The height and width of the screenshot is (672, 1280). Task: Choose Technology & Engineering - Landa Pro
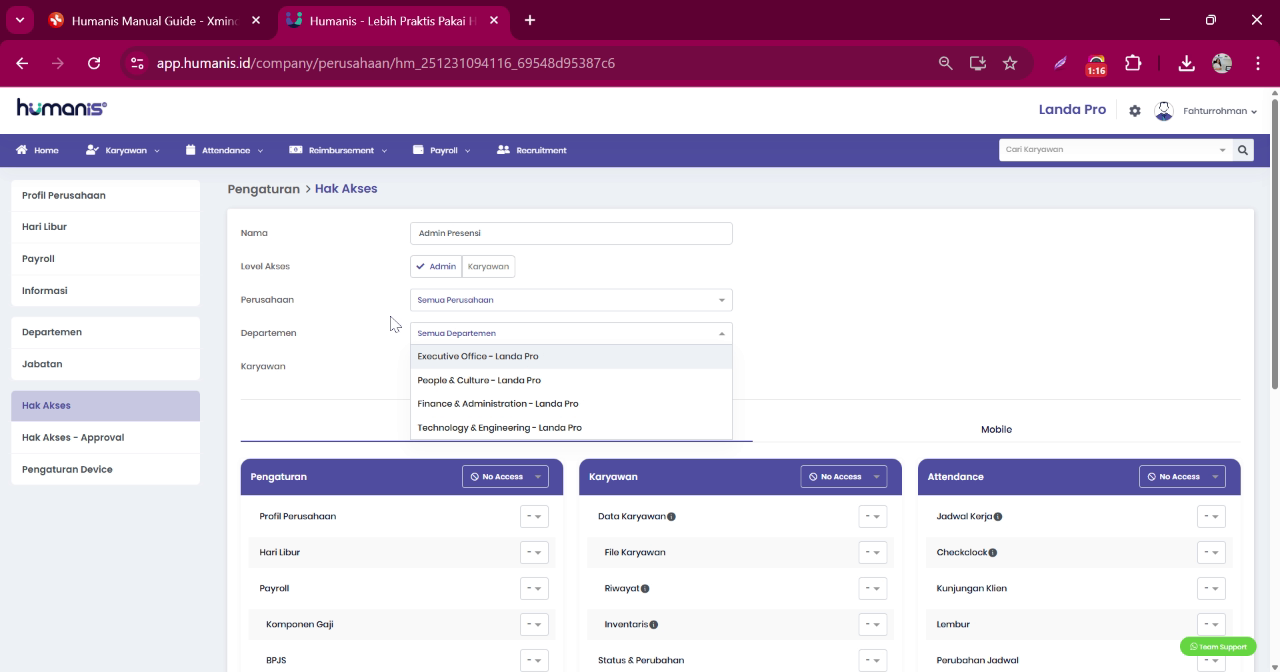coord(571,428)
